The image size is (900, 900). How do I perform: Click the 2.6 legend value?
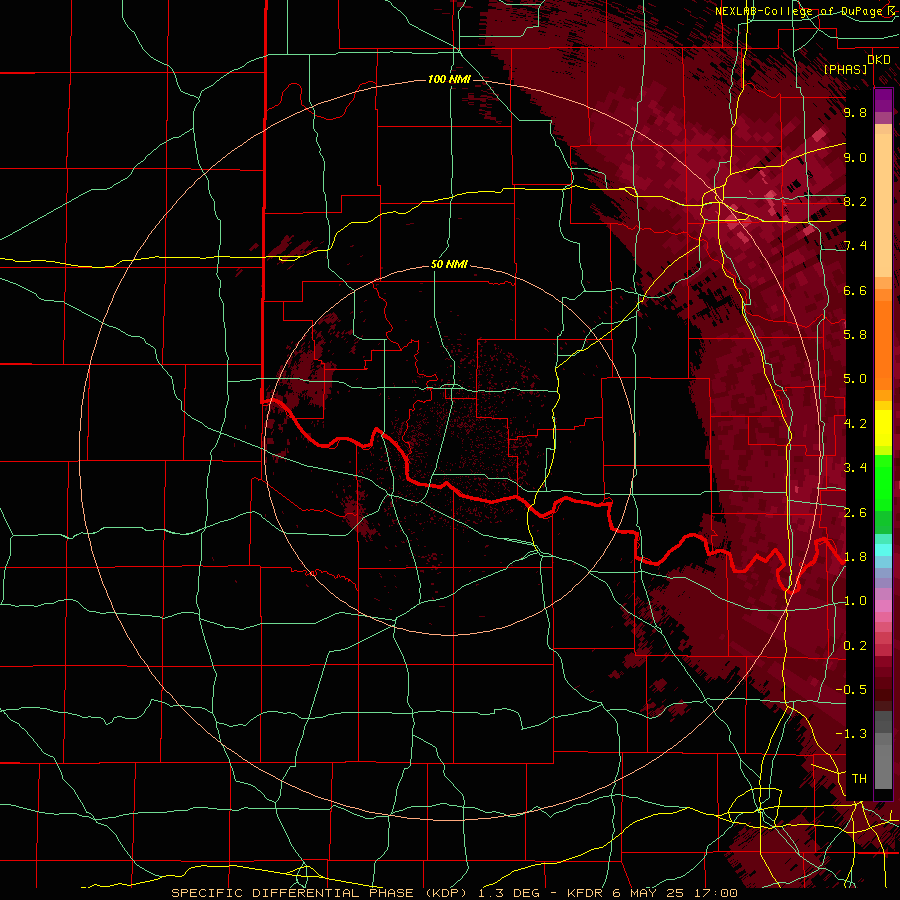[855, 513]
